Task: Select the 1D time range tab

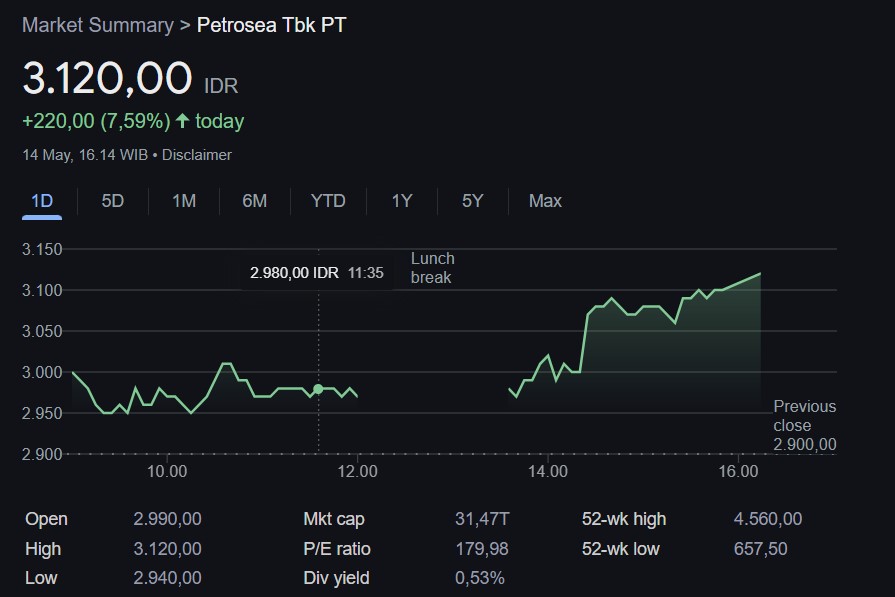Action: point(42,201)
